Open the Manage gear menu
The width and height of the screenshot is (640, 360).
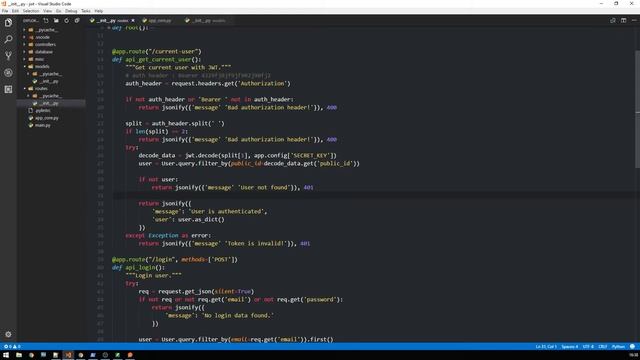pyautogui.click(x=8, y=334)
